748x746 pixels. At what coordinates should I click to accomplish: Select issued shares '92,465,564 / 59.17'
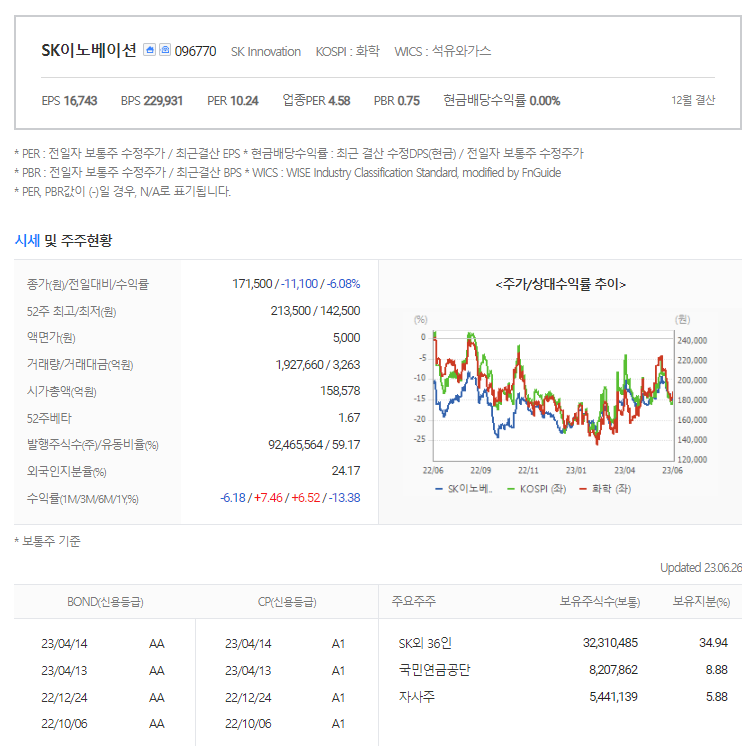tap(314, 445)
